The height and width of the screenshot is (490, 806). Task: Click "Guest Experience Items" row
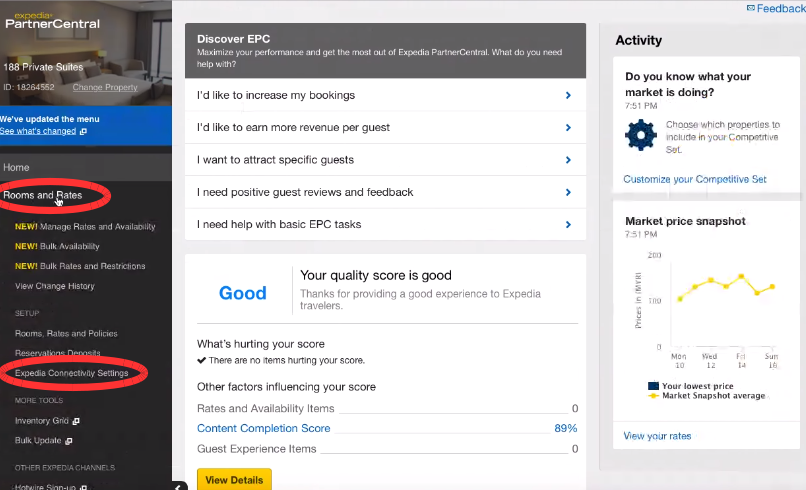(x=388, y=449)
